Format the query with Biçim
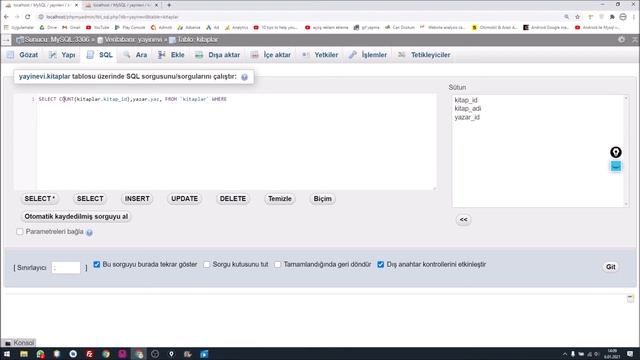 click(322, 199)
